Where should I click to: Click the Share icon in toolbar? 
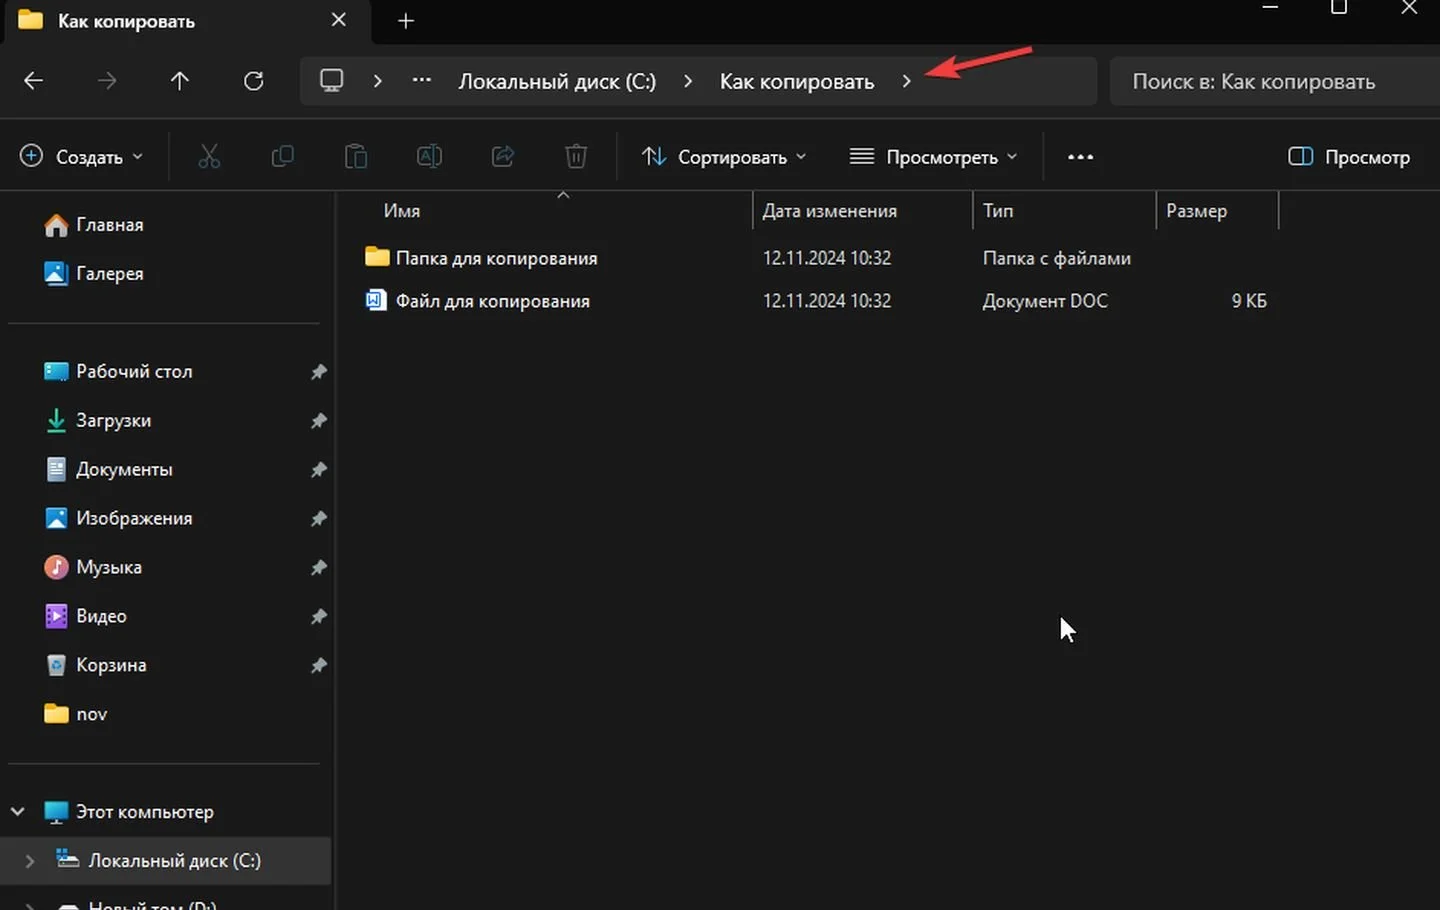[503, 157]
